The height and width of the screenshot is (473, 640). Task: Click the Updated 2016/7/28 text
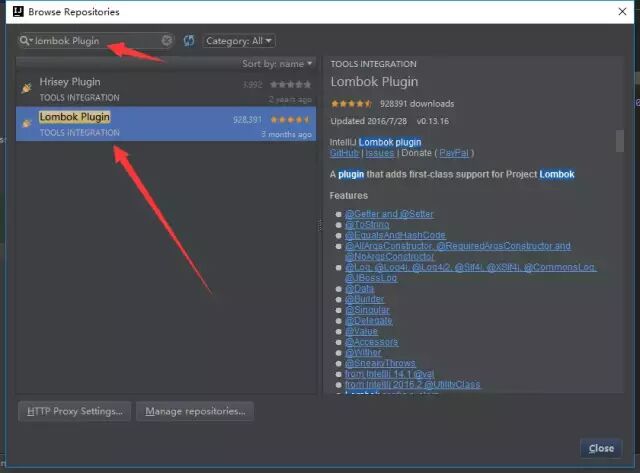tap(369, 121)
